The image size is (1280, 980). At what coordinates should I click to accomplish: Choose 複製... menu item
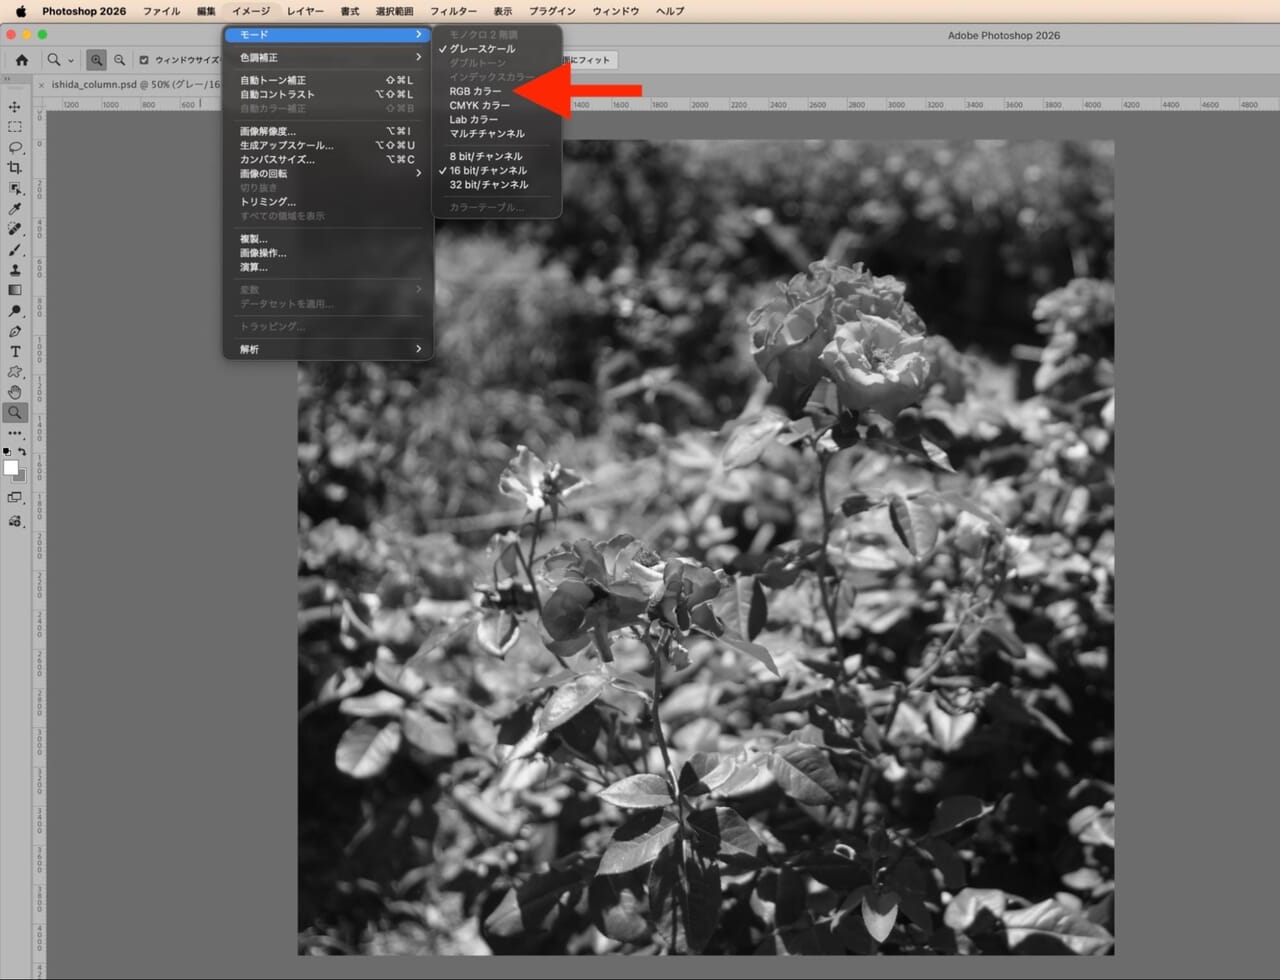point(328,239)
